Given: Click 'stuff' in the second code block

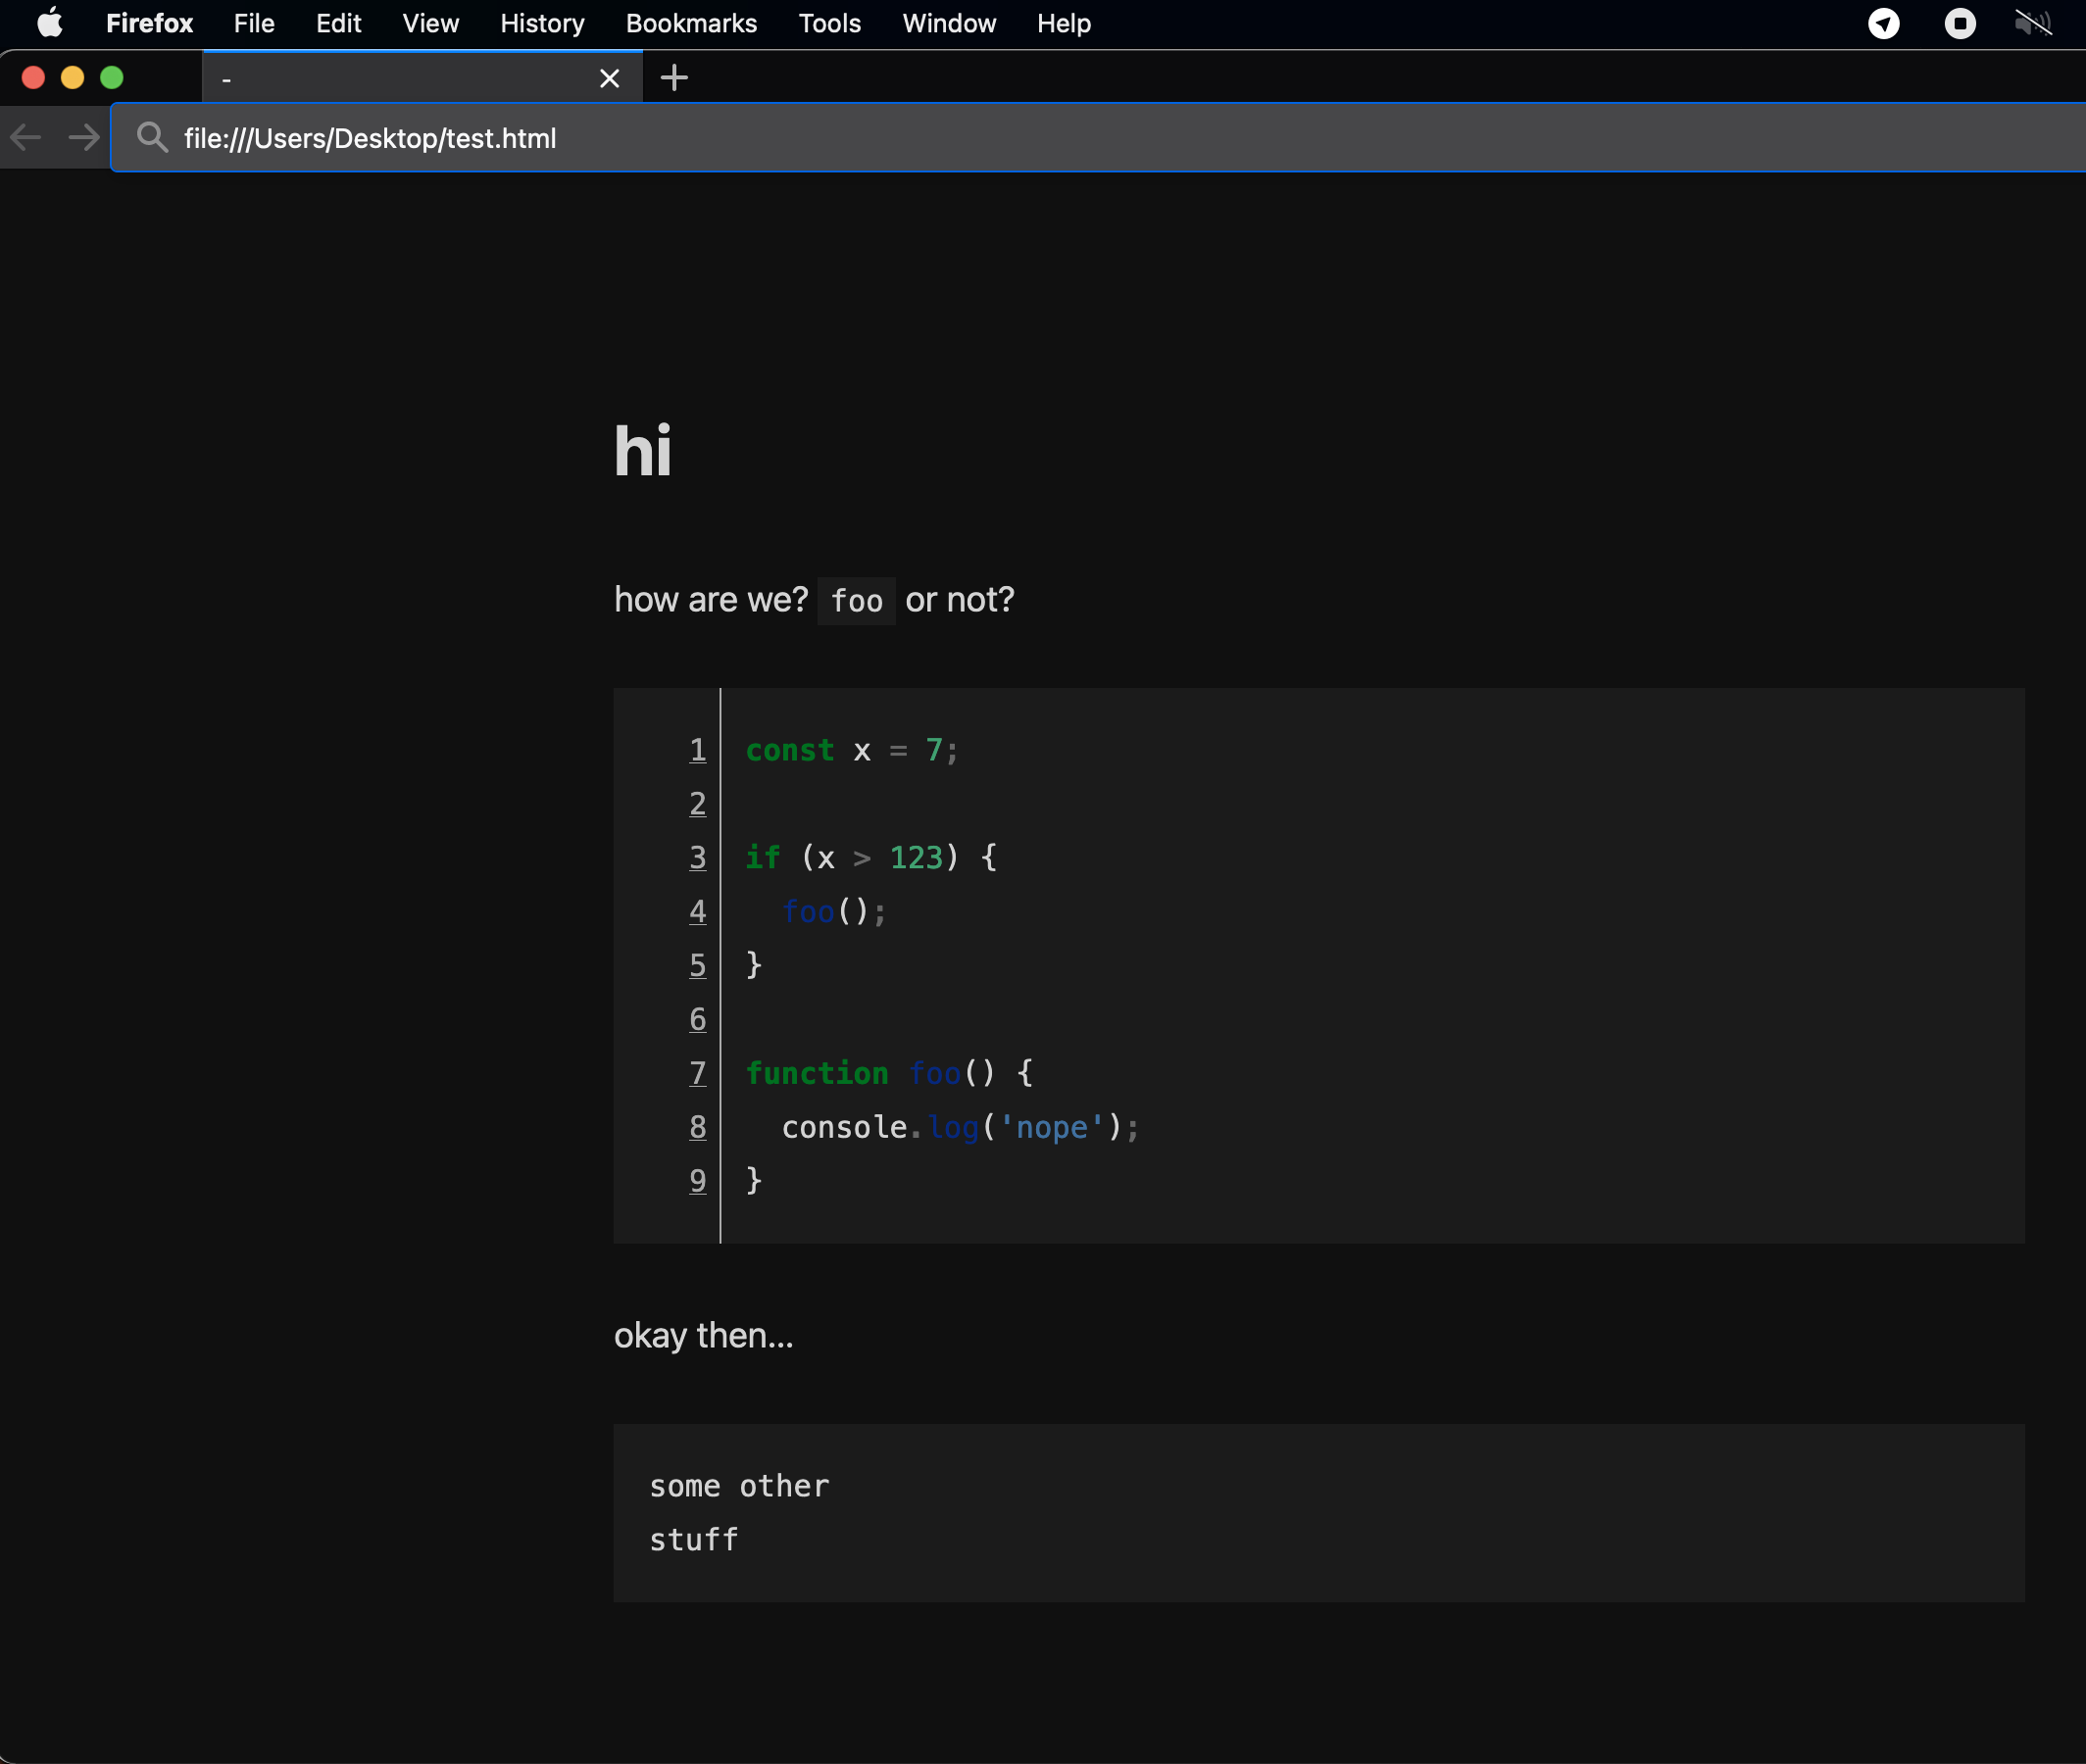Looking at the screenshot, I should [x=693, y=1541].
